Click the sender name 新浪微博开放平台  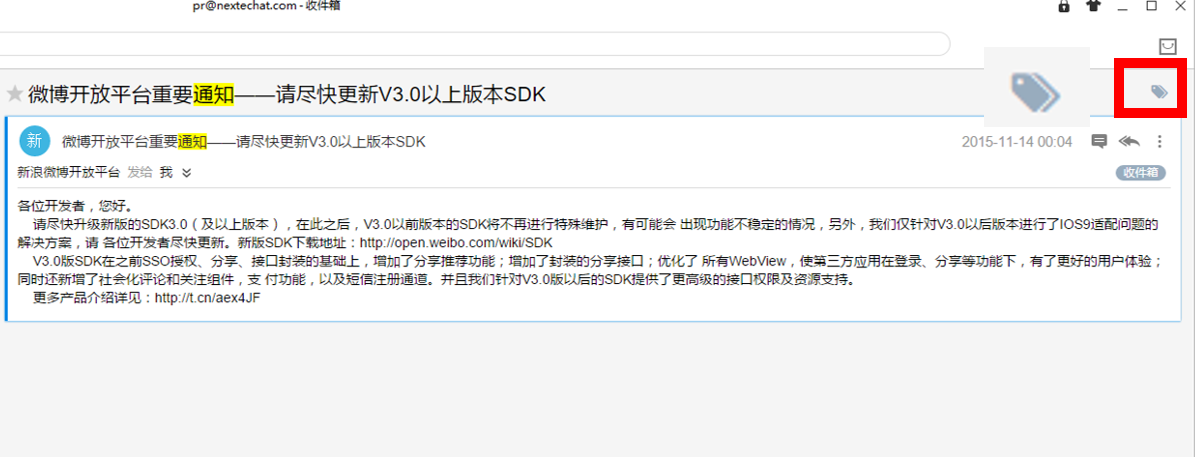tap(69, 173)
